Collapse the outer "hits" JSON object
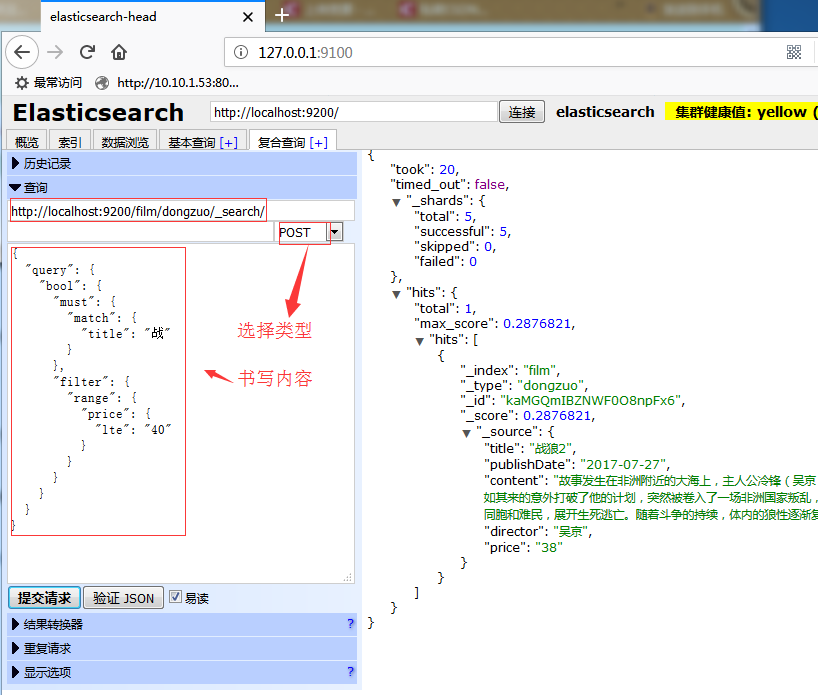The height and width of the screenshot is (695, 818). click(x=396, y=294)
